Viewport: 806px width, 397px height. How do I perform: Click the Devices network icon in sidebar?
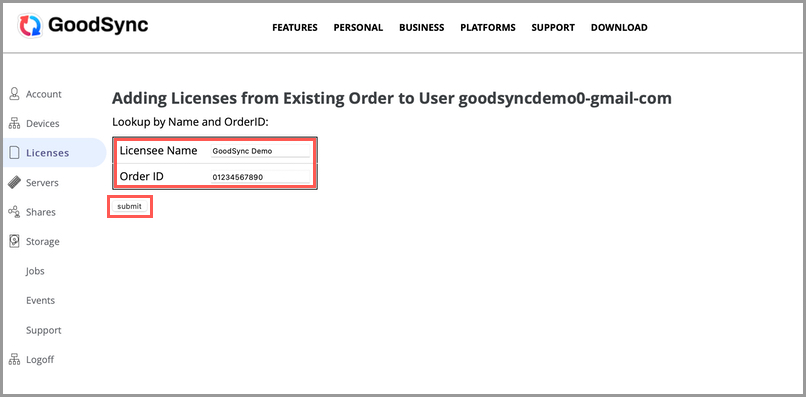click(14, 123)
